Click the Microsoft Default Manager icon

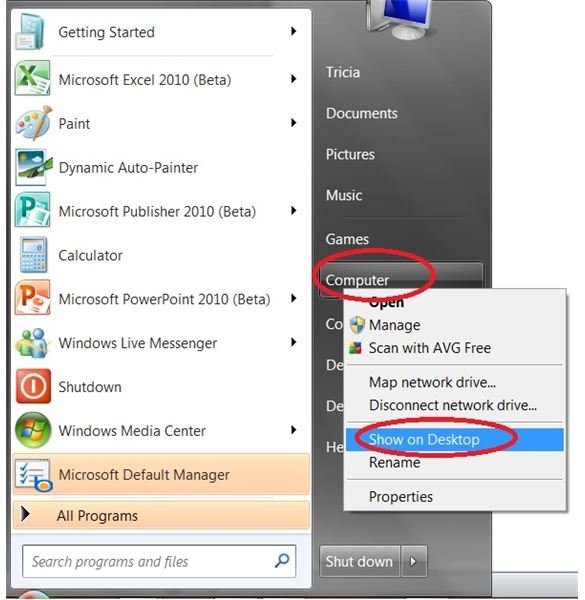point(33,475)
